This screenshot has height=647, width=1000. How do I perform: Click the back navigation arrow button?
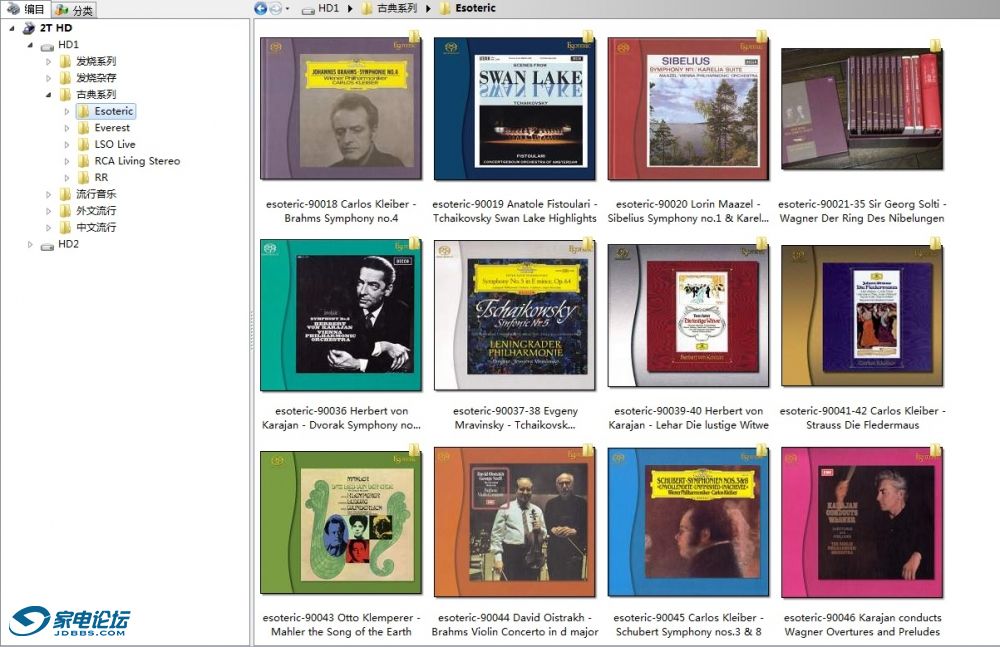click(x=260, y=8)
